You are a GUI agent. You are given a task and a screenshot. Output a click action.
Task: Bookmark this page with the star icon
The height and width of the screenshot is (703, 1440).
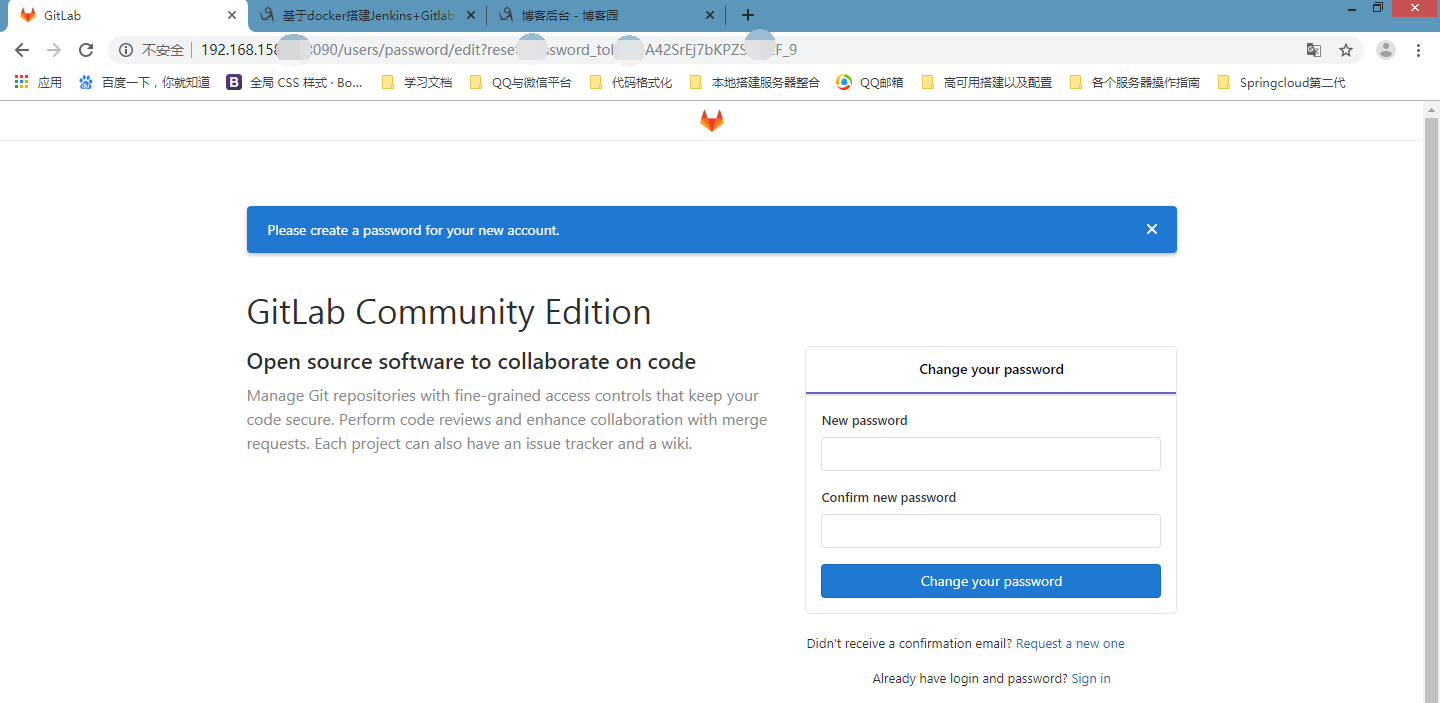tap(1346, 50)
